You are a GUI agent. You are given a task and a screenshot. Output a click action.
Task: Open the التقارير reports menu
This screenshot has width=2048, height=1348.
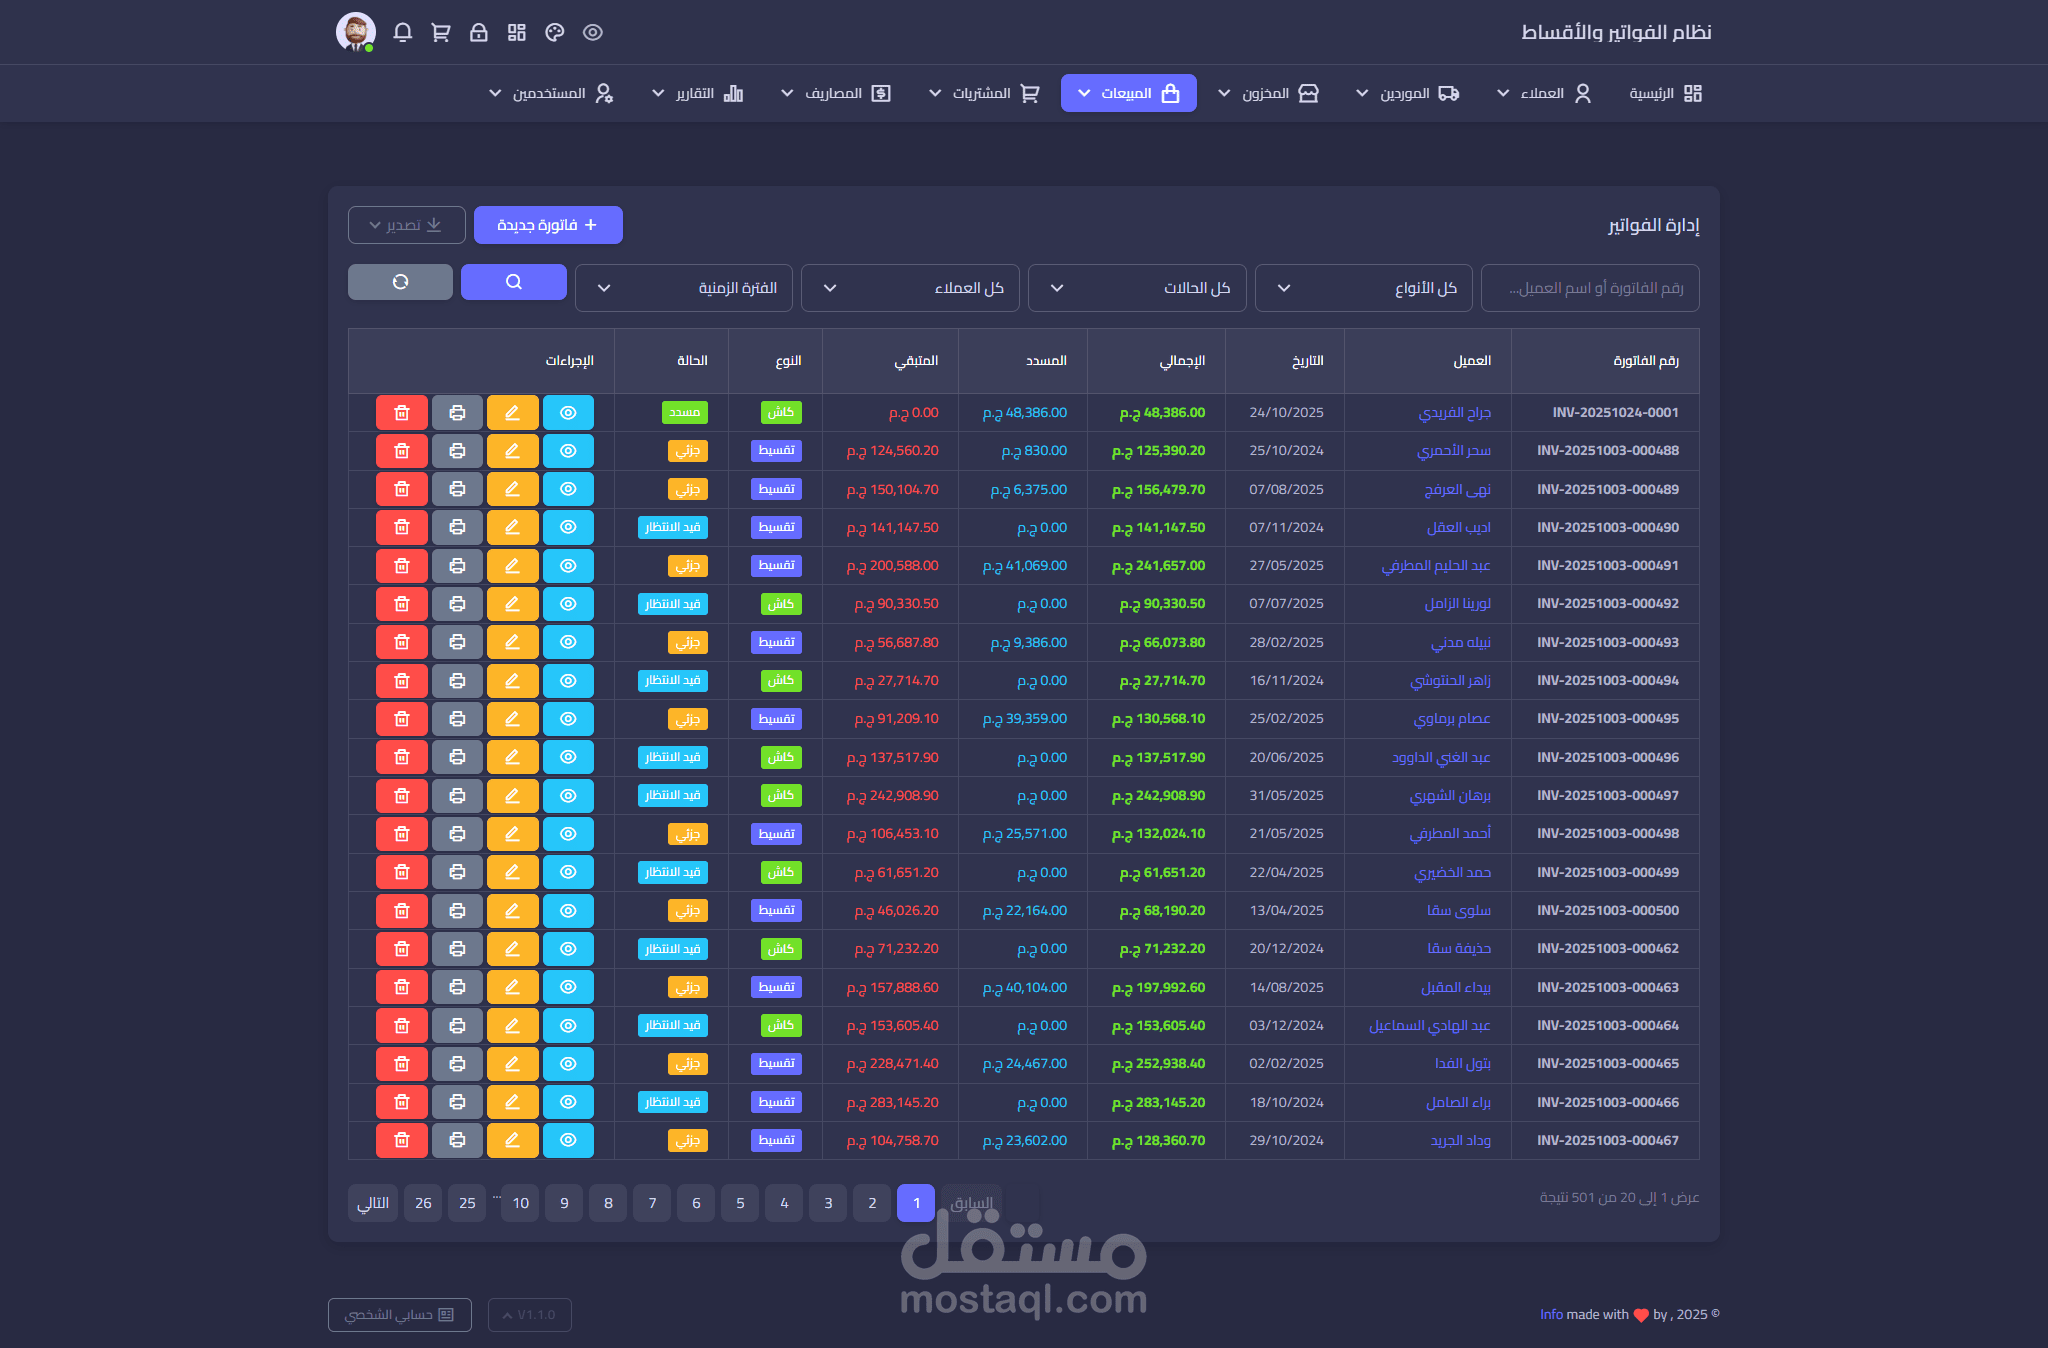pos(697,93)
